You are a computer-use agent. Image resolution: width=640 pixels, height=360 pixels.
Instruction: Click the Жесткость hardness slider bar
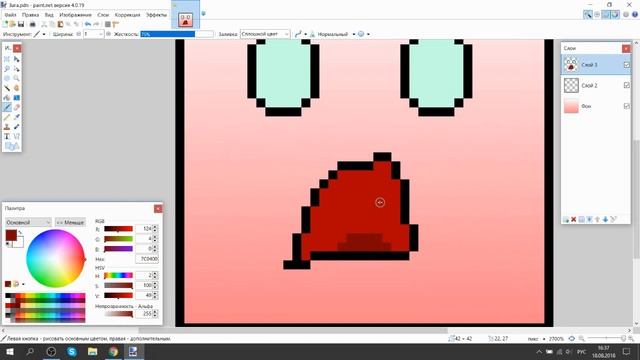(177, 34)
